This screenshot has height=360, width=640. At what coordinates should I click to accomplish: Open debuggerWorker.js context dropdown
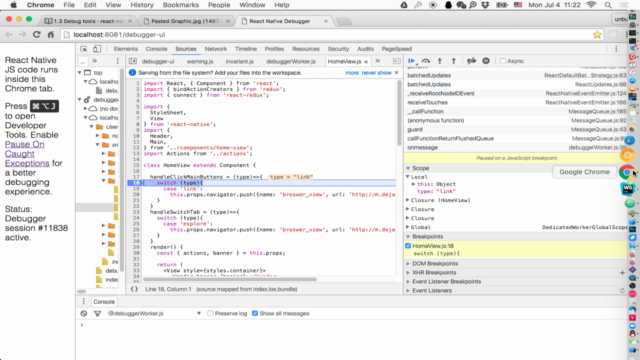pyautogui.click(x=154, y=313)
